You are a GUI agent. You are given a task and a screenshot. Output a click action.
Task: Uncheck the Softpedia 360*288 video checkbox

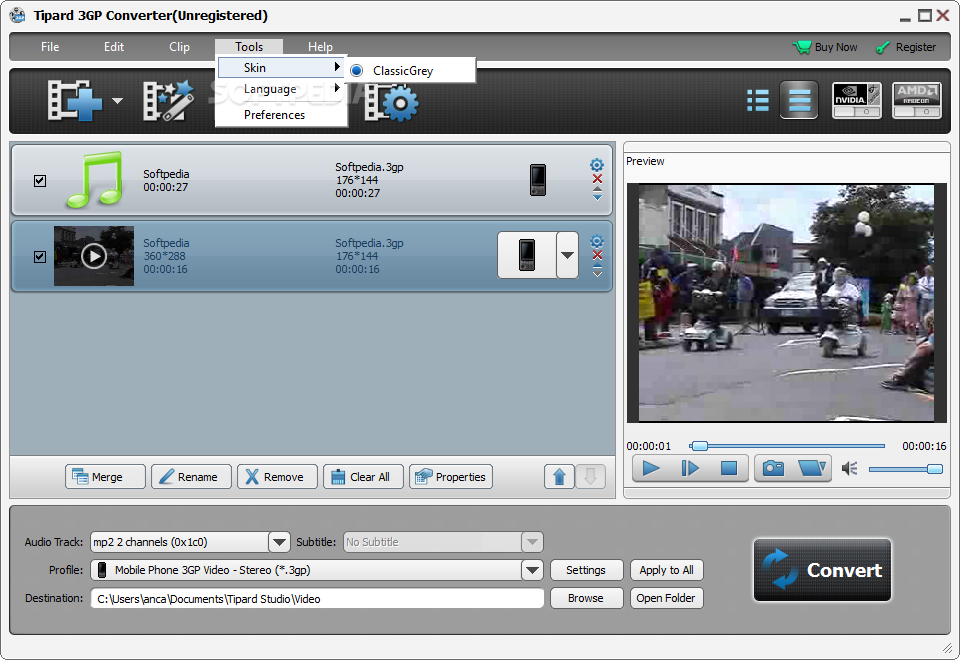point(40,257)
